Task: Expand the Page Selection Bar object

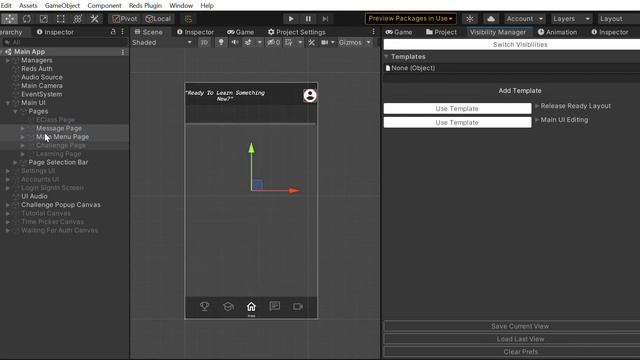Action: [x=15, y=162]
